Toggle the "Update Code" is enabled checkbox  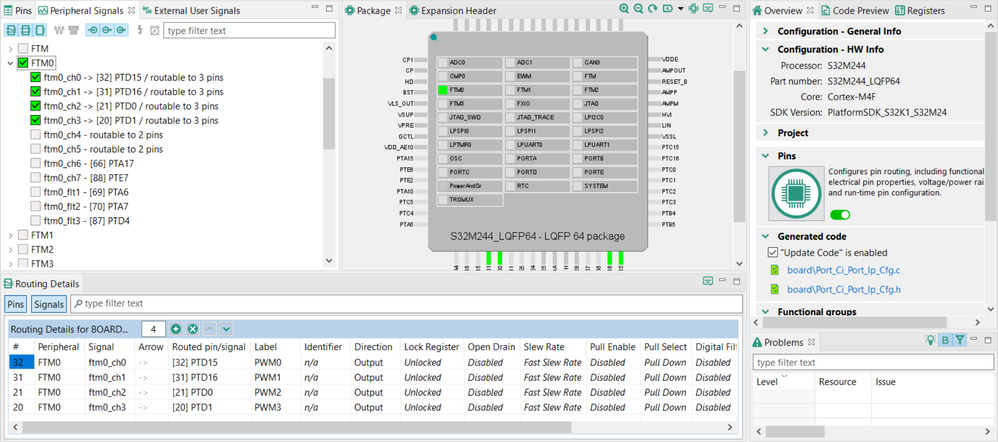(x=773, y=252)
